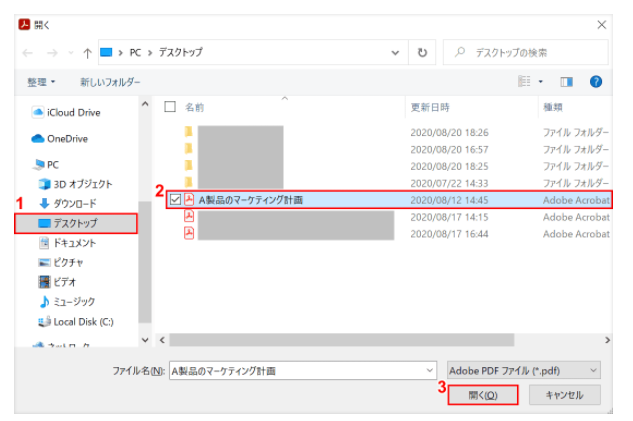Open the view options dropdown arrow
Image resolution: width=633 pixels, height=421 pixels.
coord(541,81)
